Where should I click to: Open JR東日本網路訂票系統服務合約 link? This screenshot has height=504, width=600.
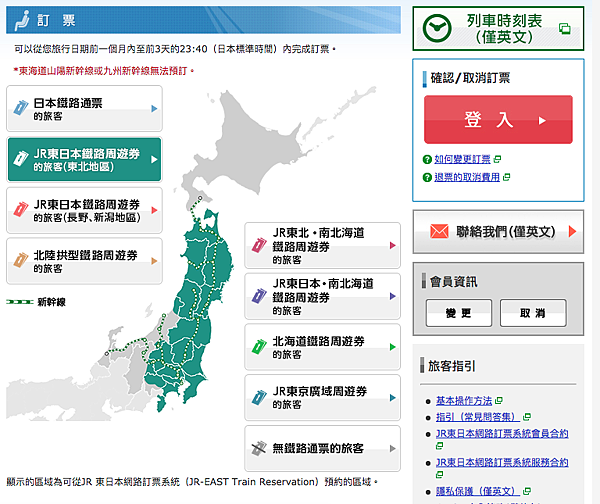click(502, 462)
